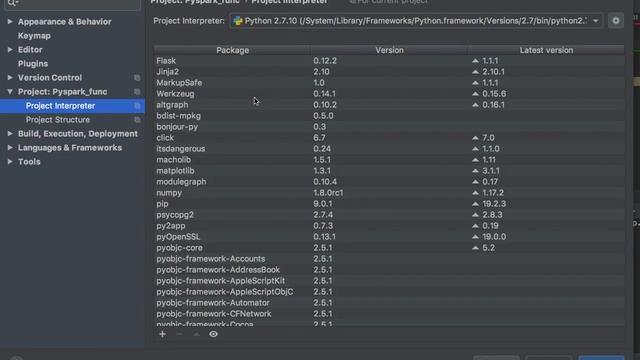Image resolution: width=640 pixels, height=360 pixels.
Task: Click the interpreter settings gear icon
Action: [616, 21]
